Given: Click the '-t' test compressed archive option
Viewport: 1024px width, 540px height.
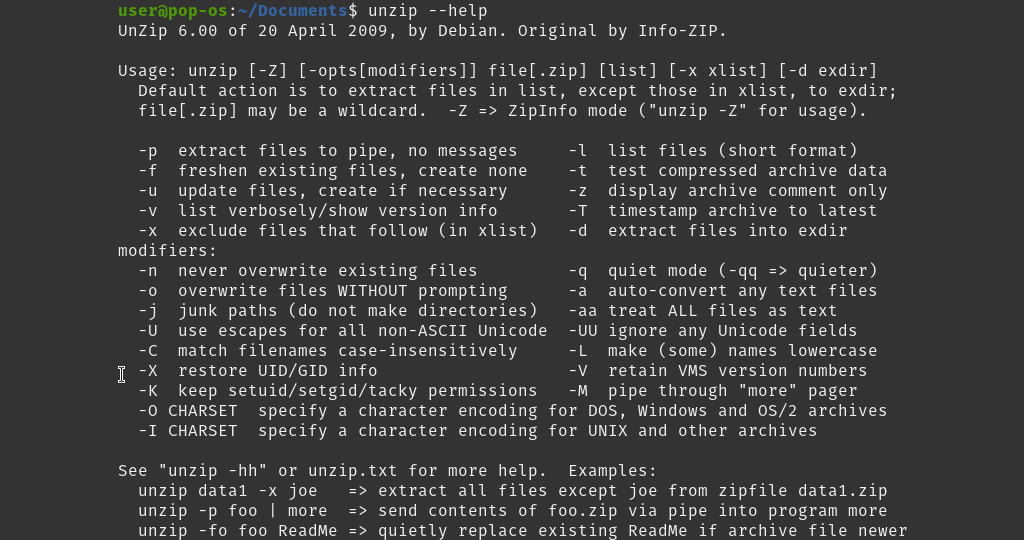Looking at the screenshot, I should [728, 171].
